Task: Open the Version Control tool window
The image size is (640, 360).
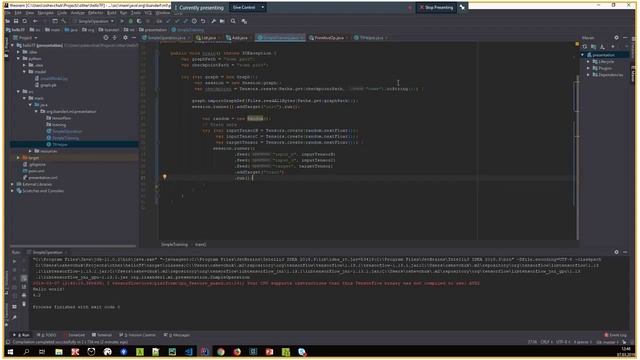Action: tap(137, 335)
